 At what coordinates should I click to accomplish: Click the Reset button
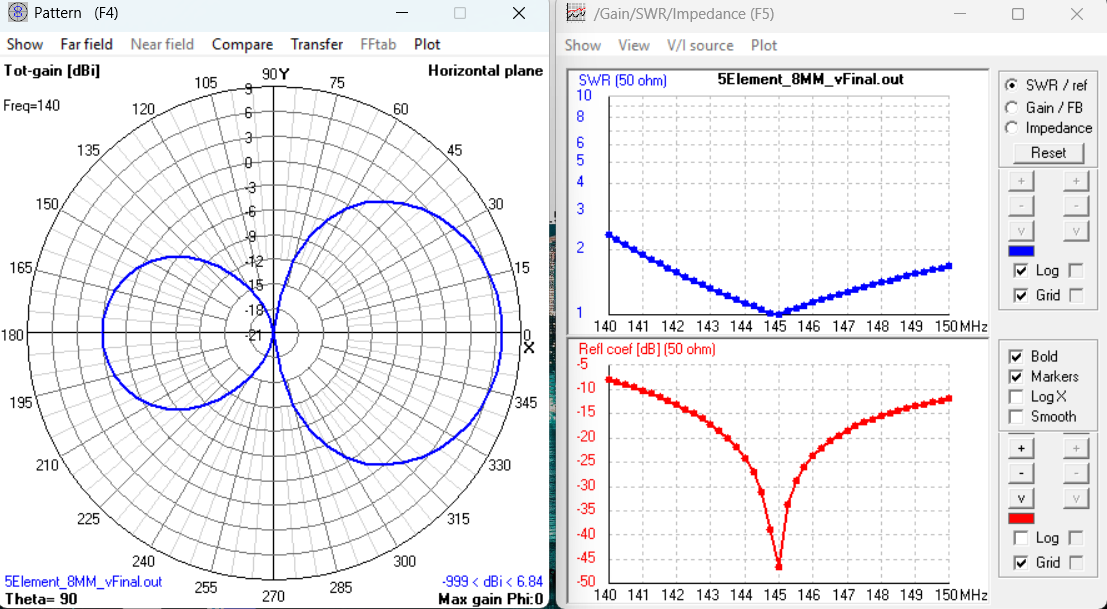tap(1048, 153)
